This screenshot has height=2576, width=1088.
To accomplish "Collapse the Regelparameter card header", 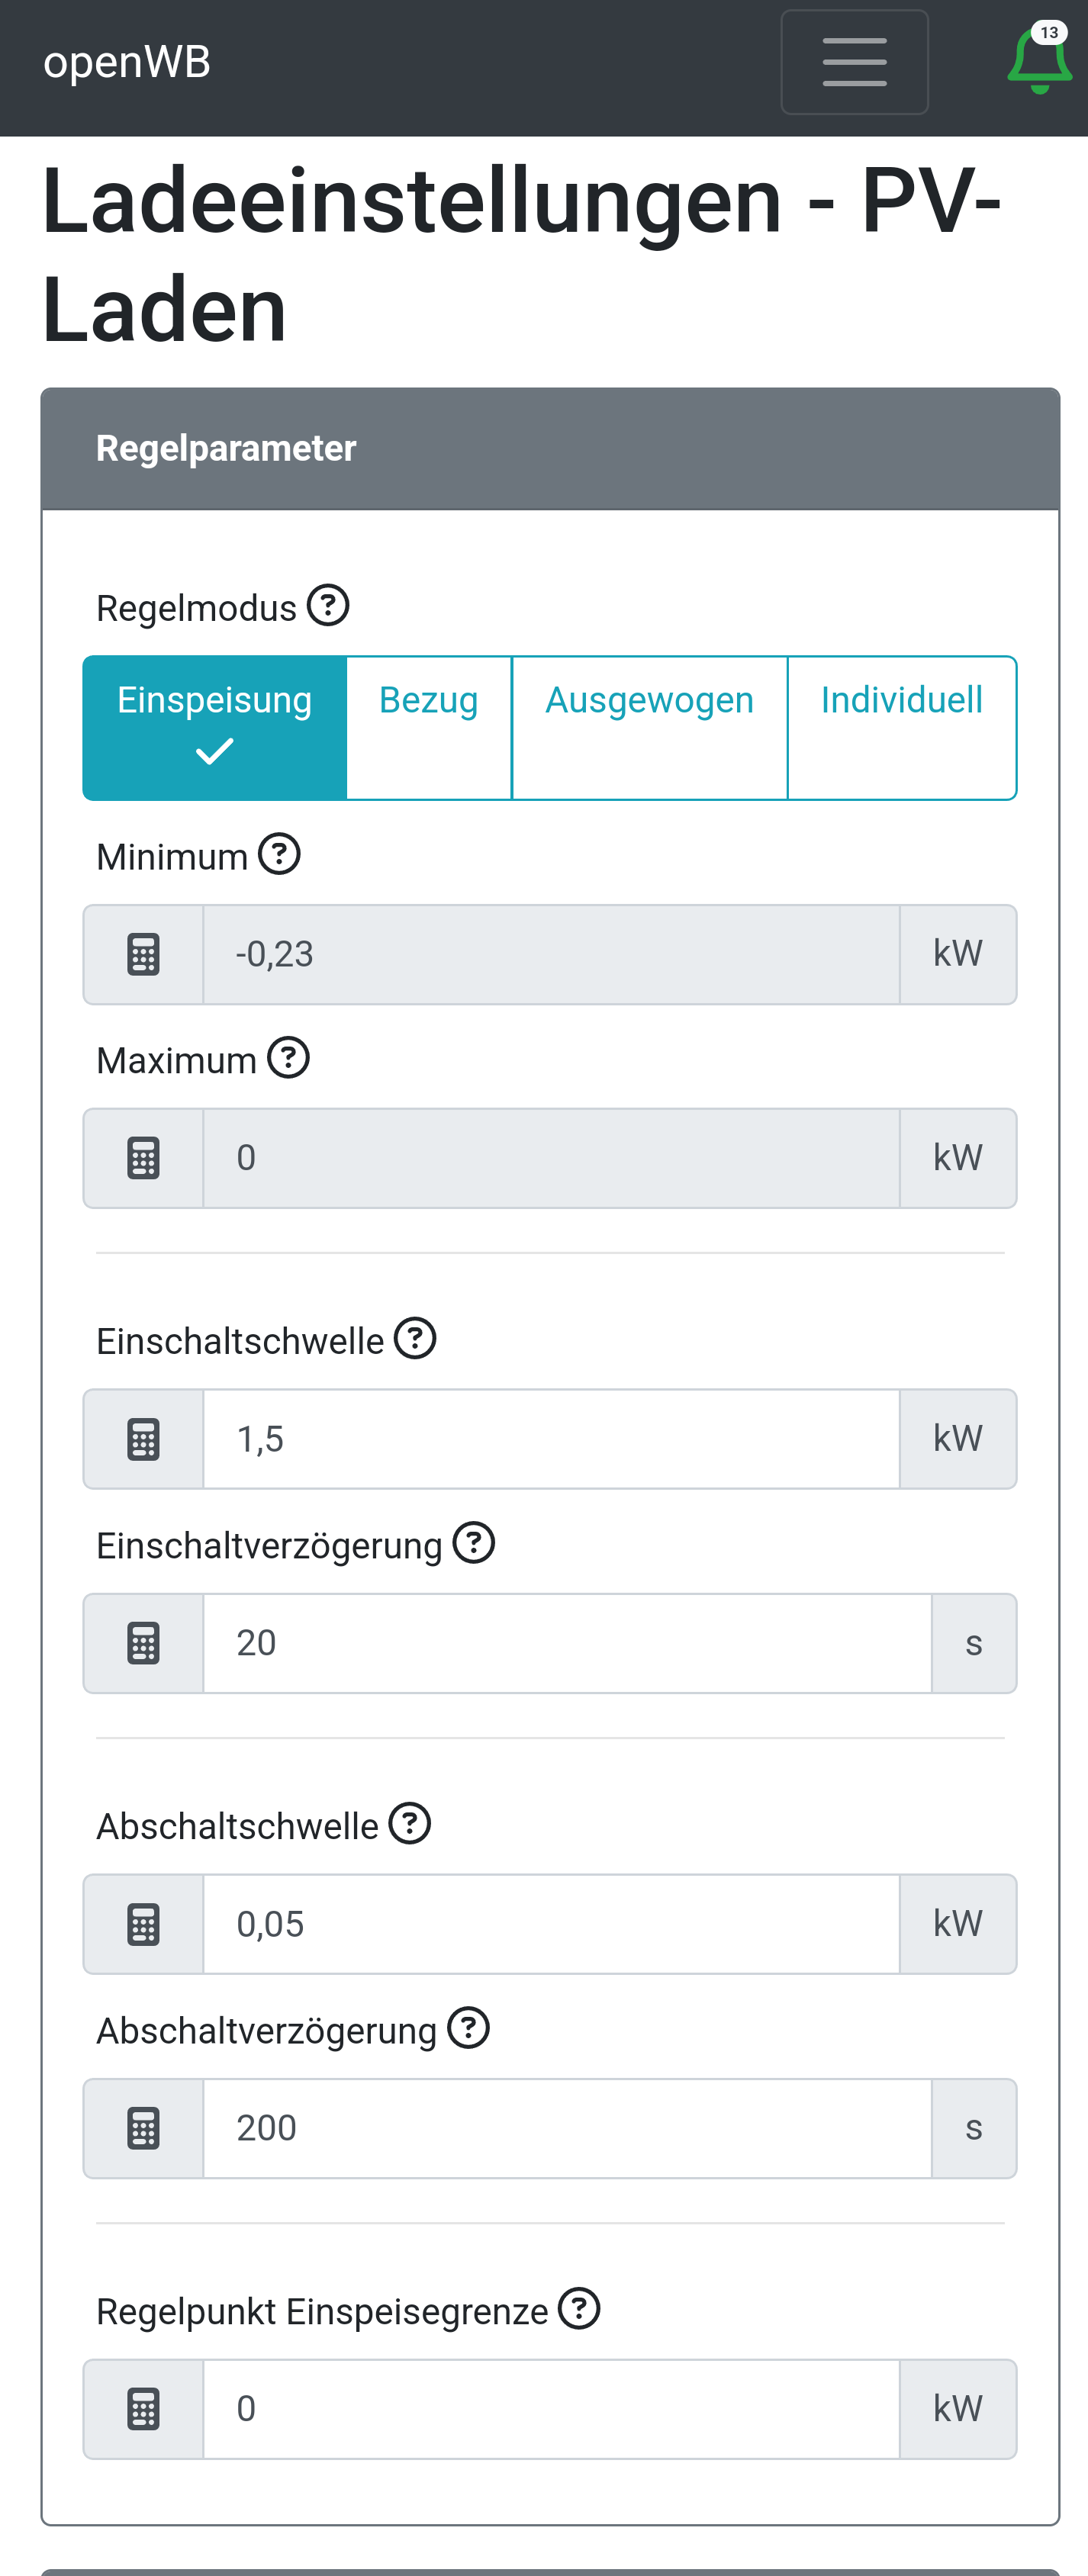I will (550, 449).
